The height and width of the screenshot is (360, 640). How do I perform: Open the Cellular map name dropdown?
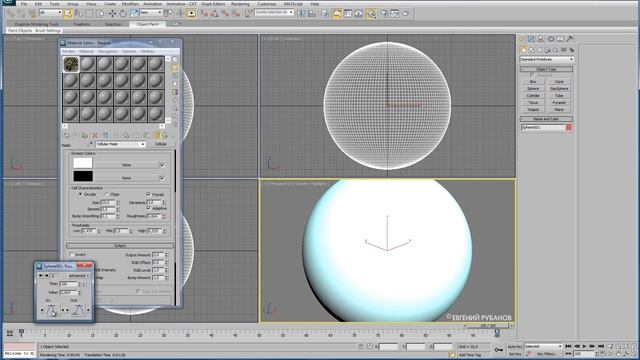pos(120,144)
